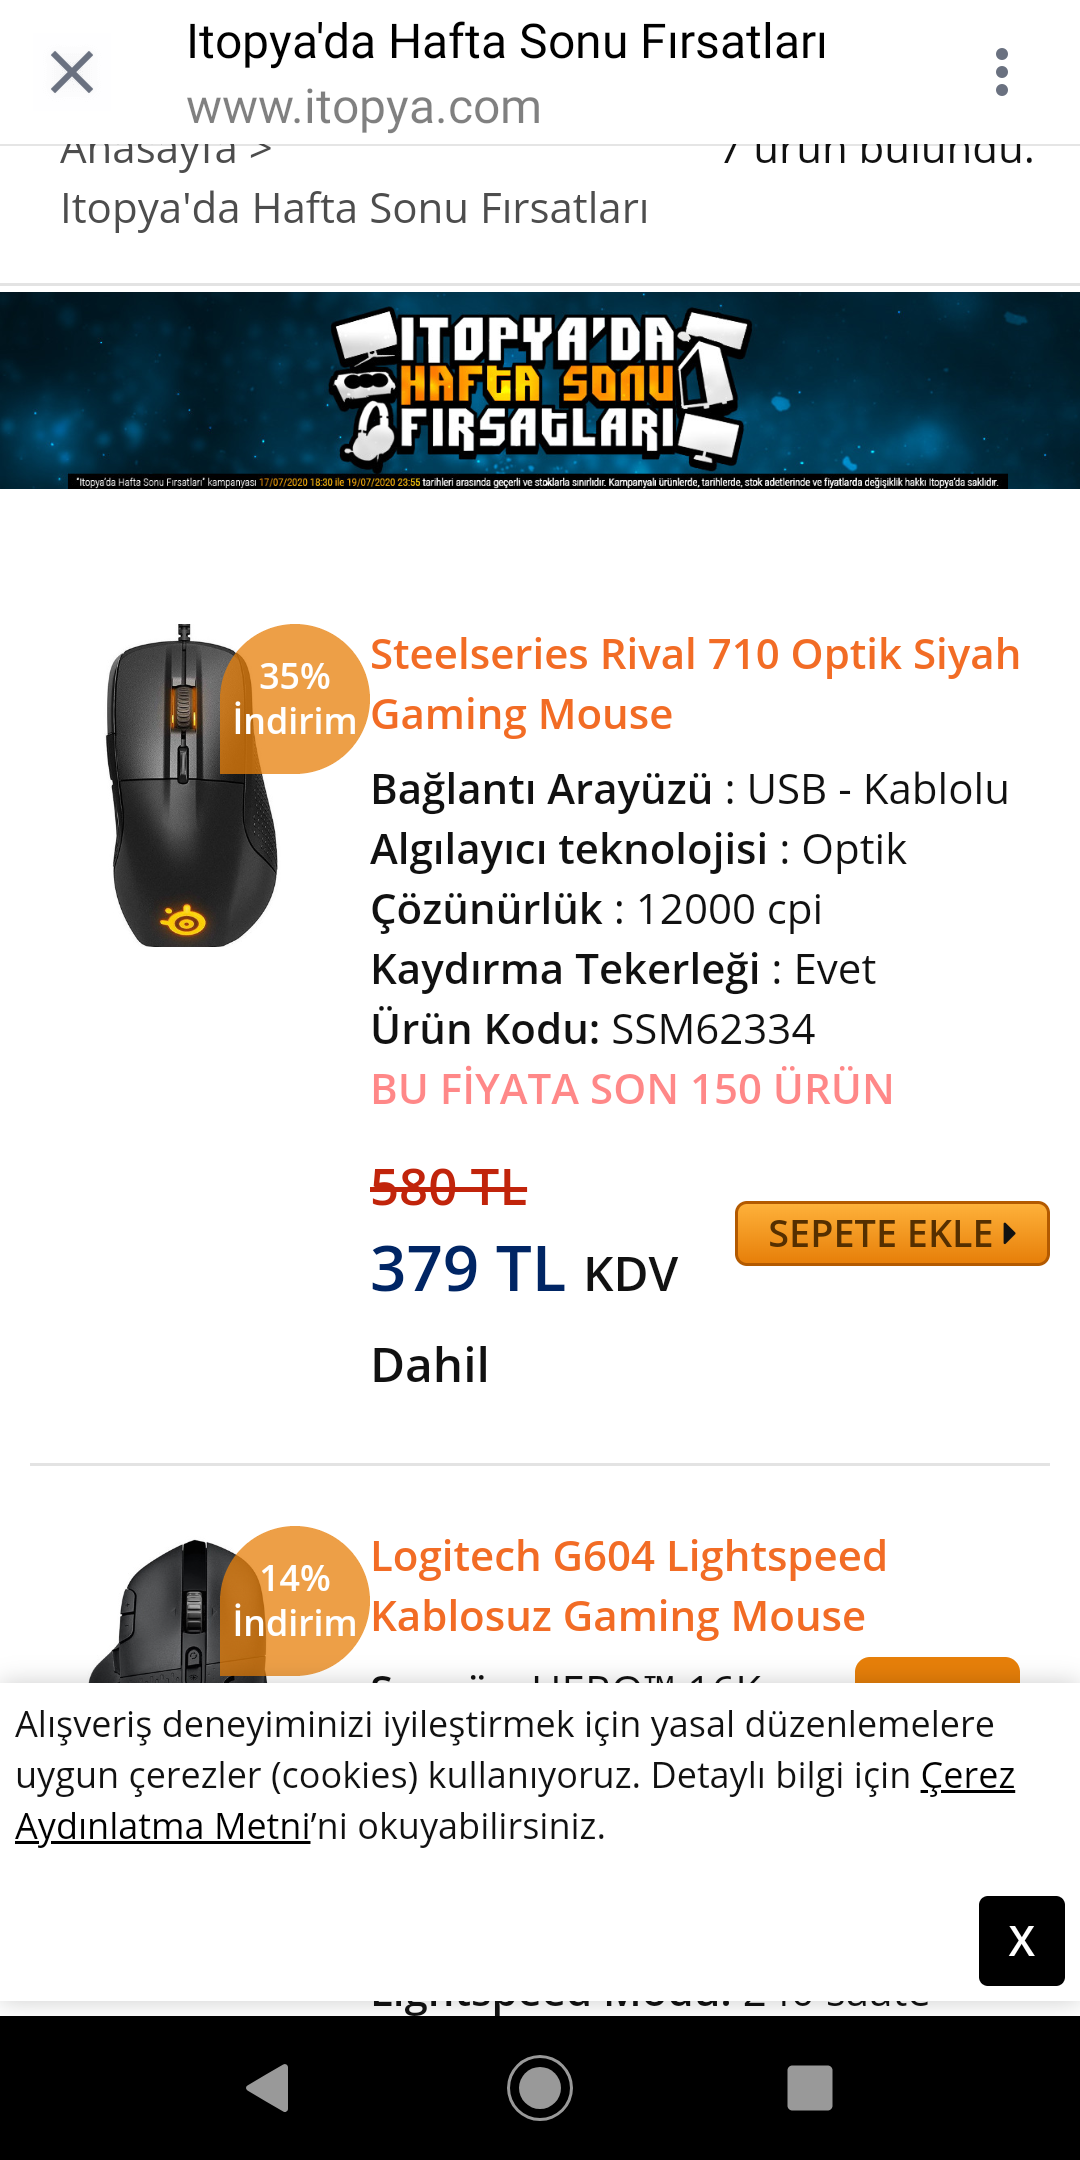Open the three-dot overflow menu
Viewport: 1080px width, 2160px height.
(1001, 72)
